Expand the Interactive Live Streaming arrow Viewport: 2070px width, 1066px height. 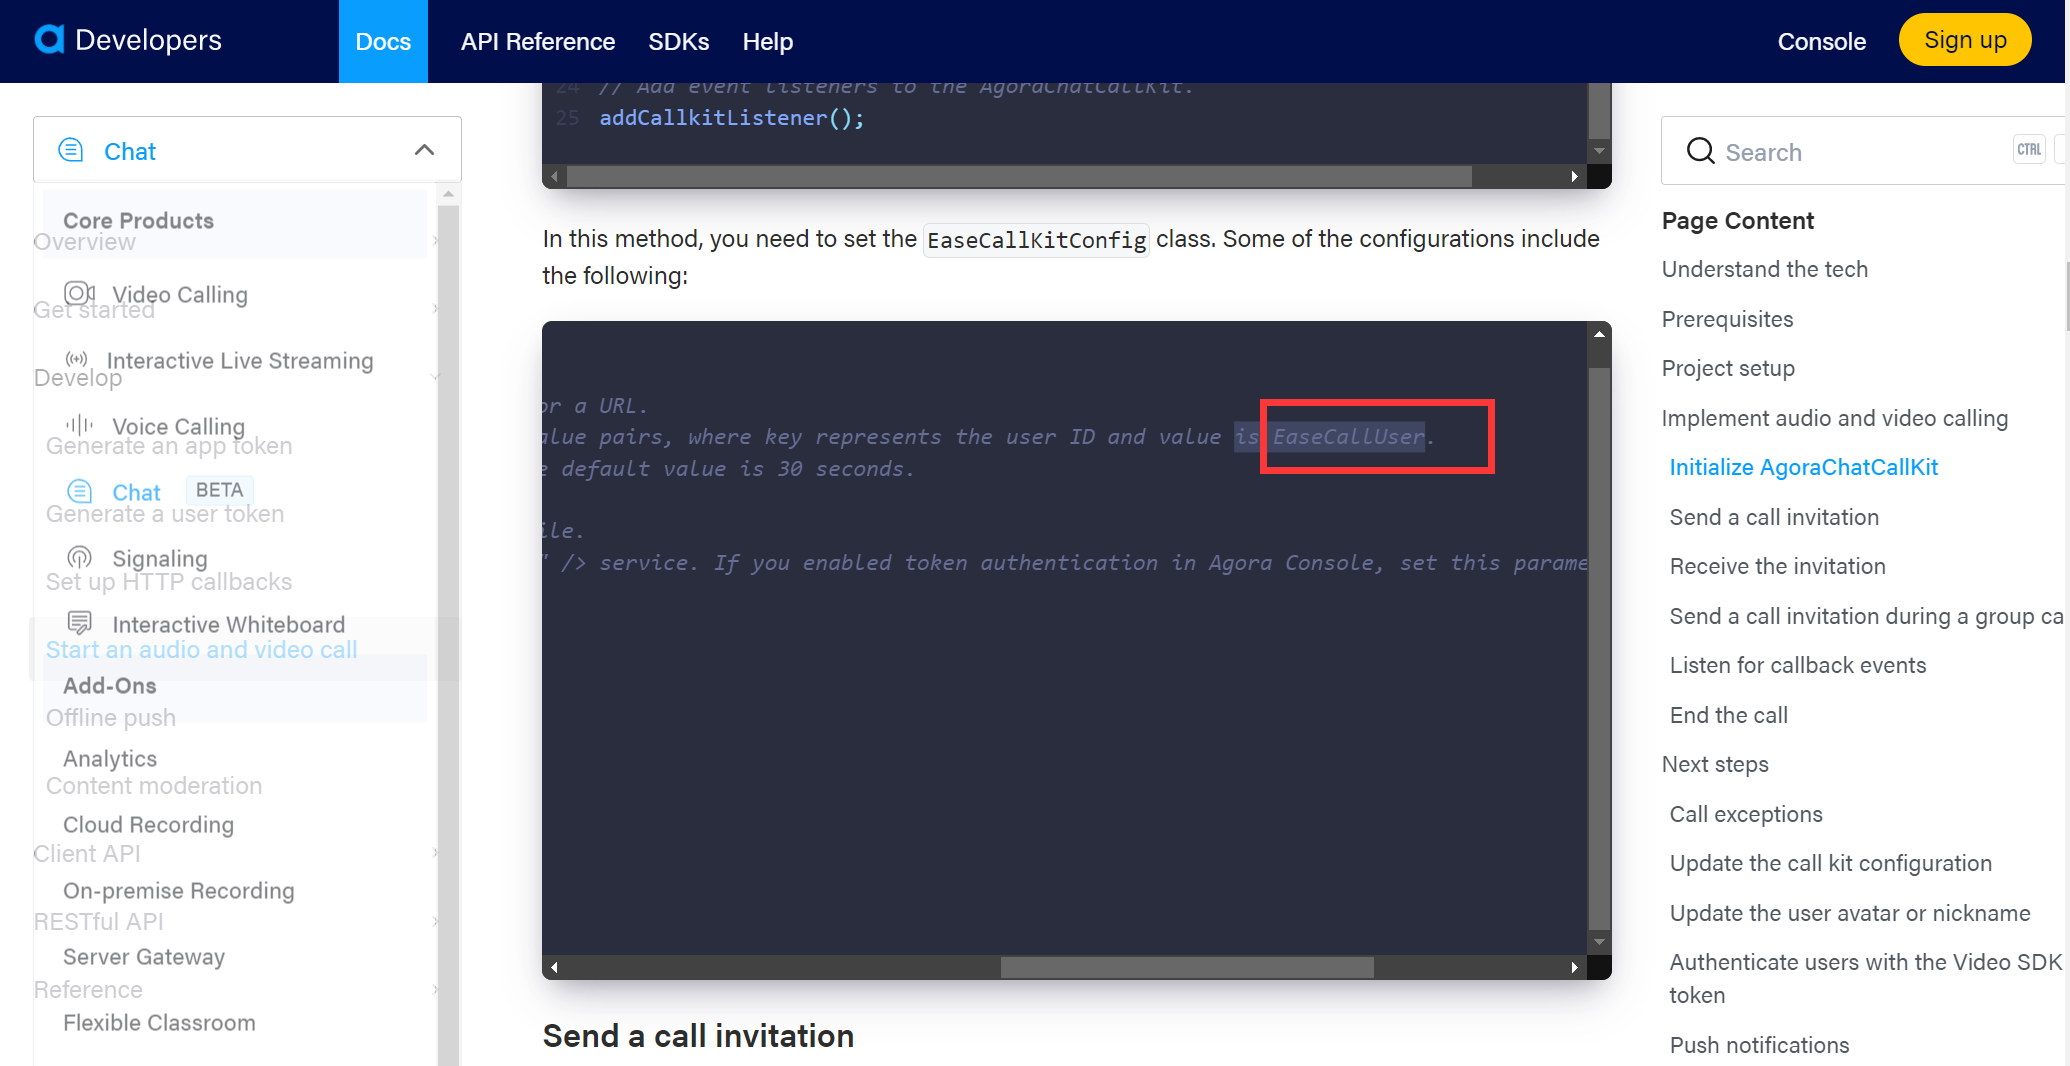click(x=435, y=377)
